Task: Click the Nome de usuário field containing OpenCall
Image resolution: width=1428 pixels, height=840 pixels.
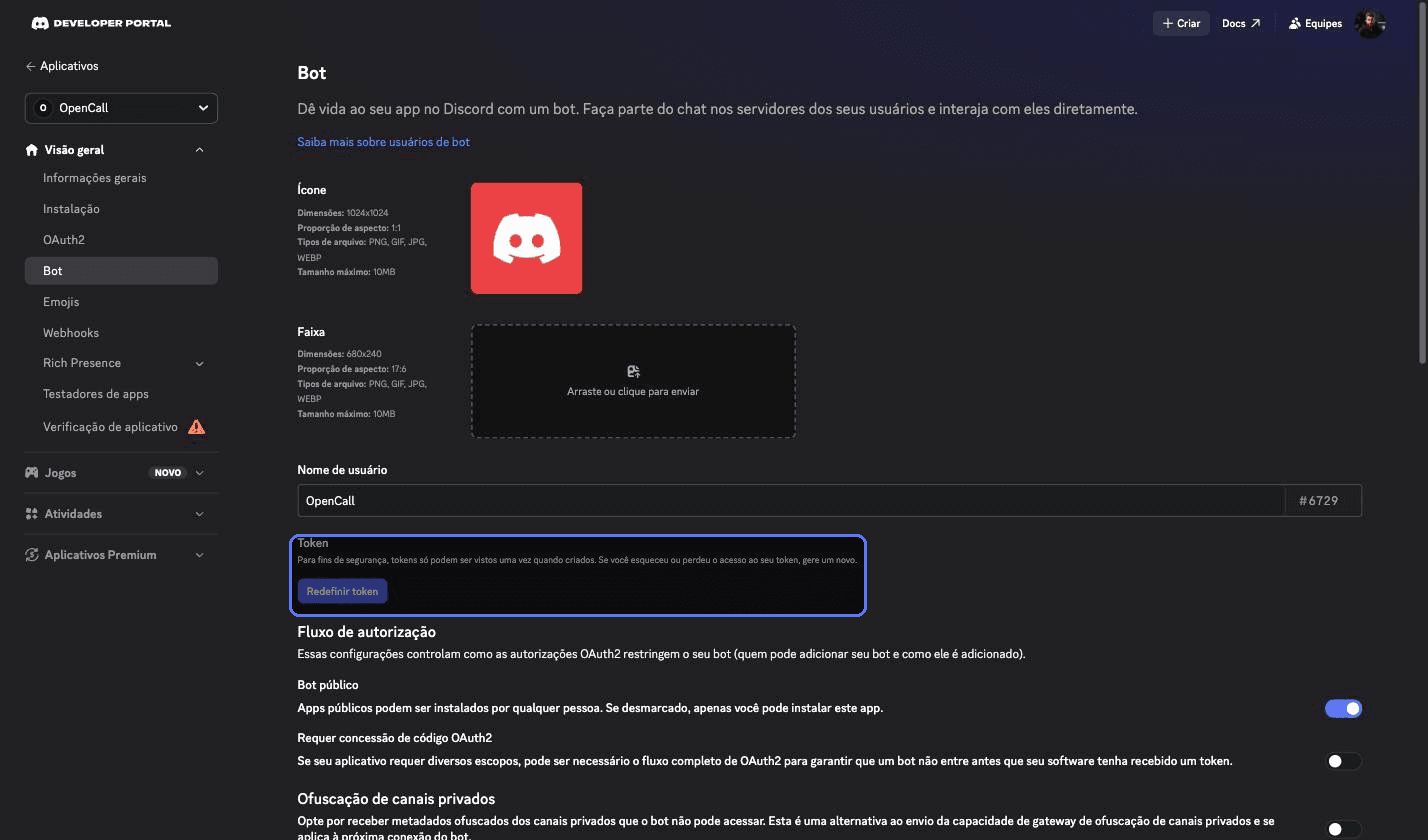Action: (x=791, y=501)
